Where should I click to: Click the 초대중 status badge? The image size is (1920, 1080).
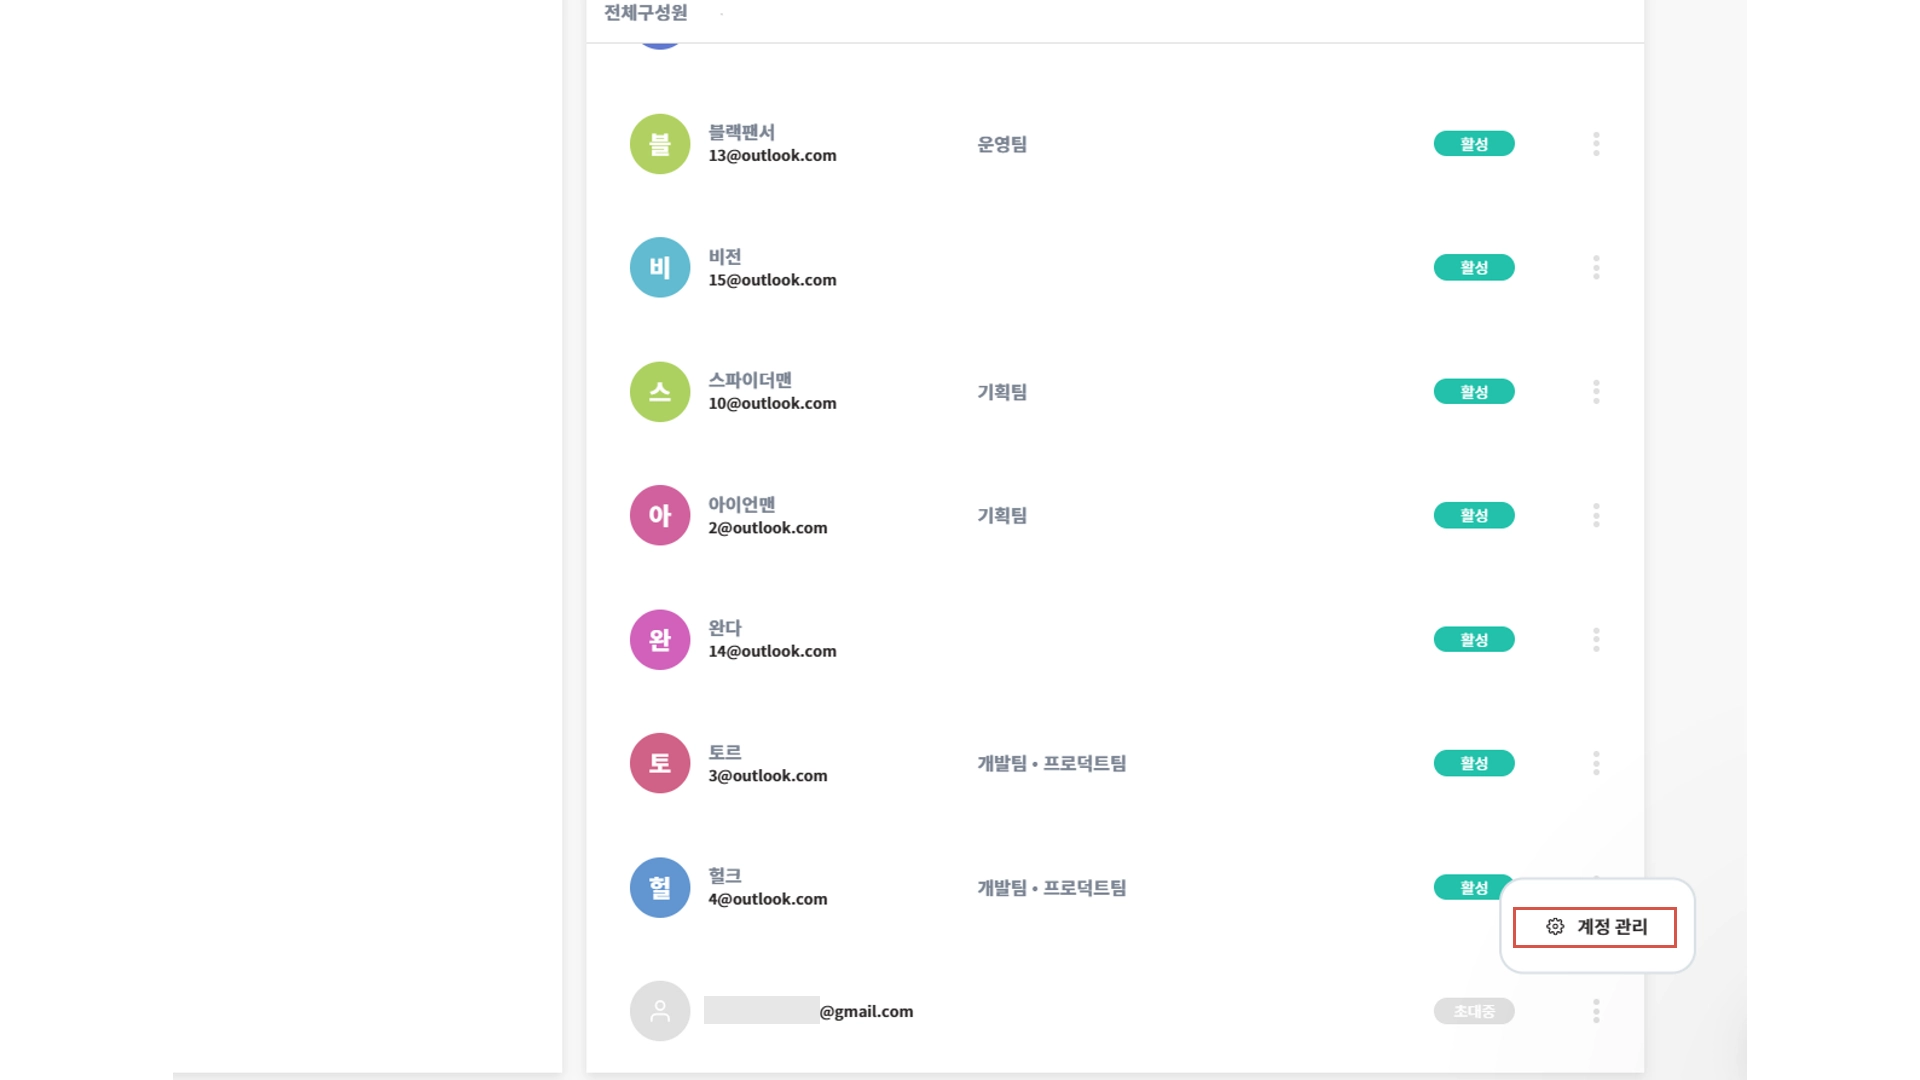point(1474,1011)
